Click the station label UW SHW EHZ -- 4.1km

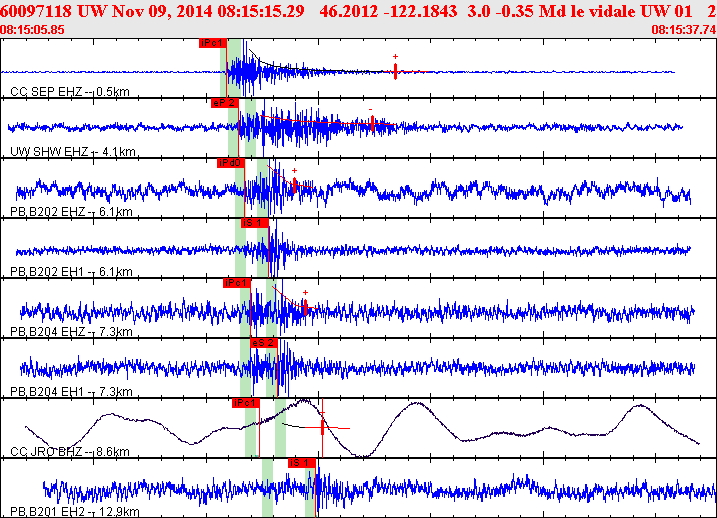(73, 152)
